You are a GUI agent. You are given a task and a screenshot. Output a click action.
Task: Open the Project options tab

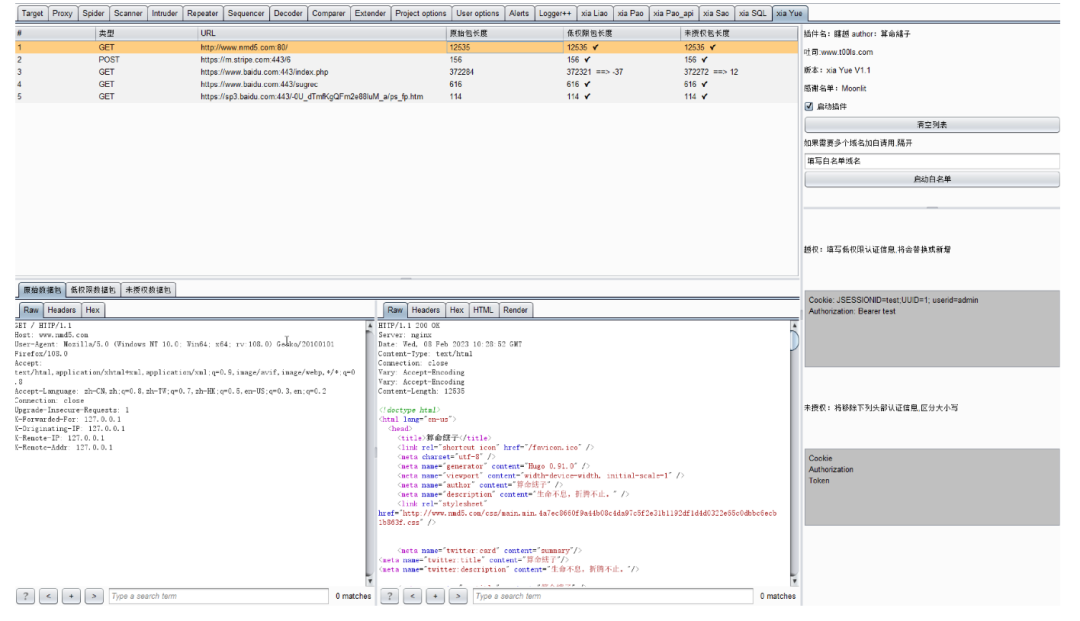421,13
